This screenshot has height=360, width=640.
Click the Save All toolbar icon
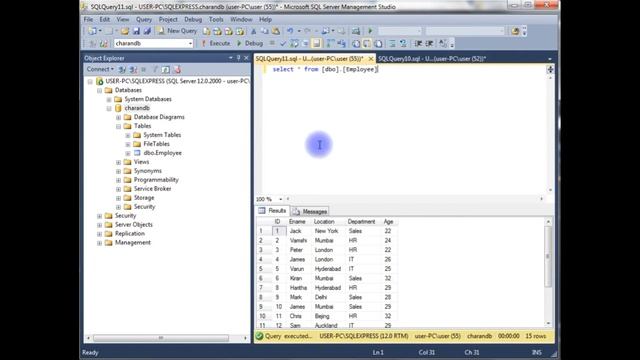pos(147,31)
